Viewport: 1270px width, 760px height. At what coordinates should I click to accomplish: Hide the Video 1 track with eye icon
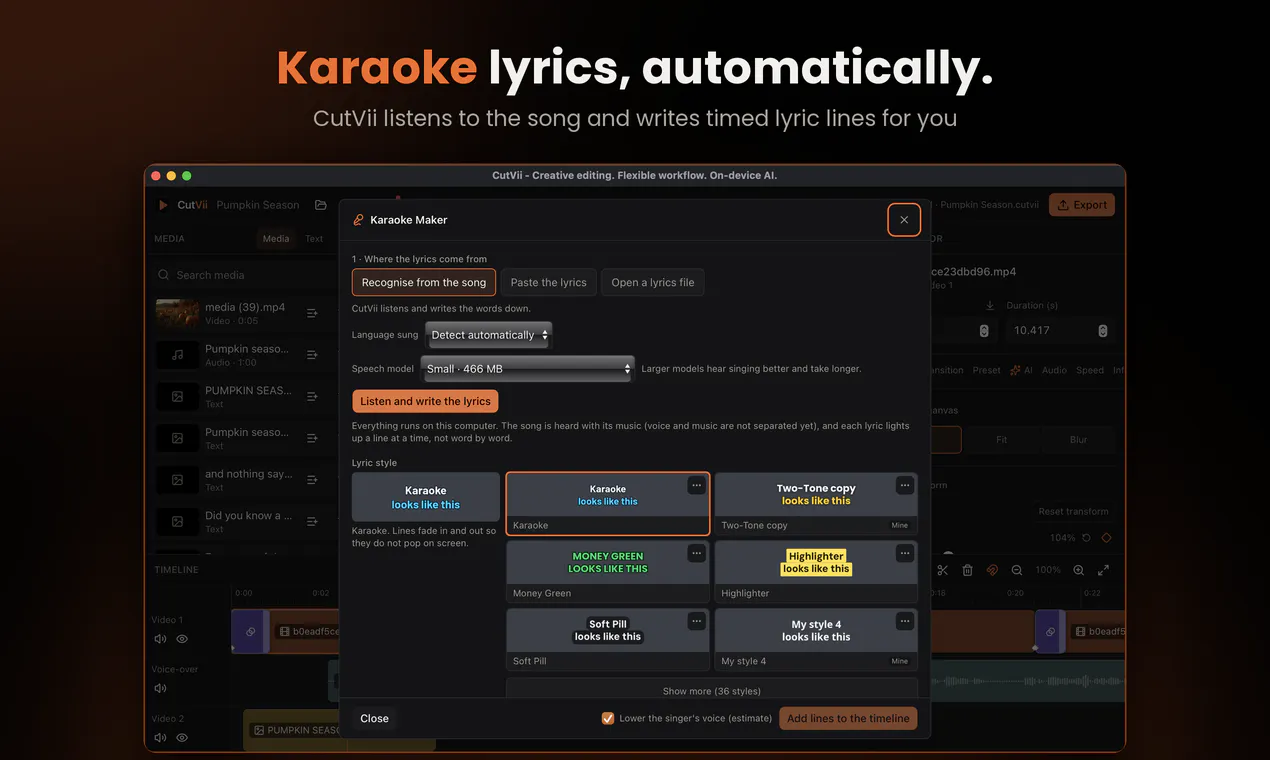[182, 638]
